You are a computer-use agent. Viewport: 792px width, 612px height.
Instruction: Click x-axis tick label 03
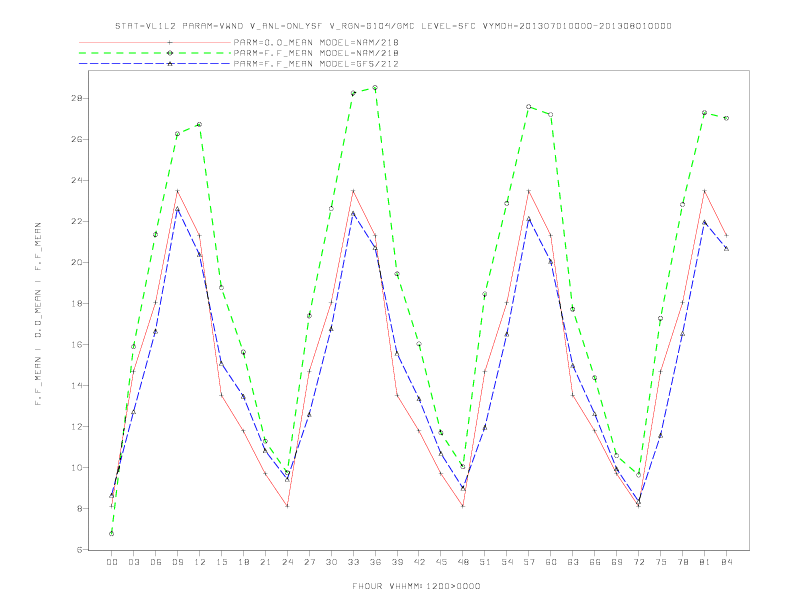point(133,562)
